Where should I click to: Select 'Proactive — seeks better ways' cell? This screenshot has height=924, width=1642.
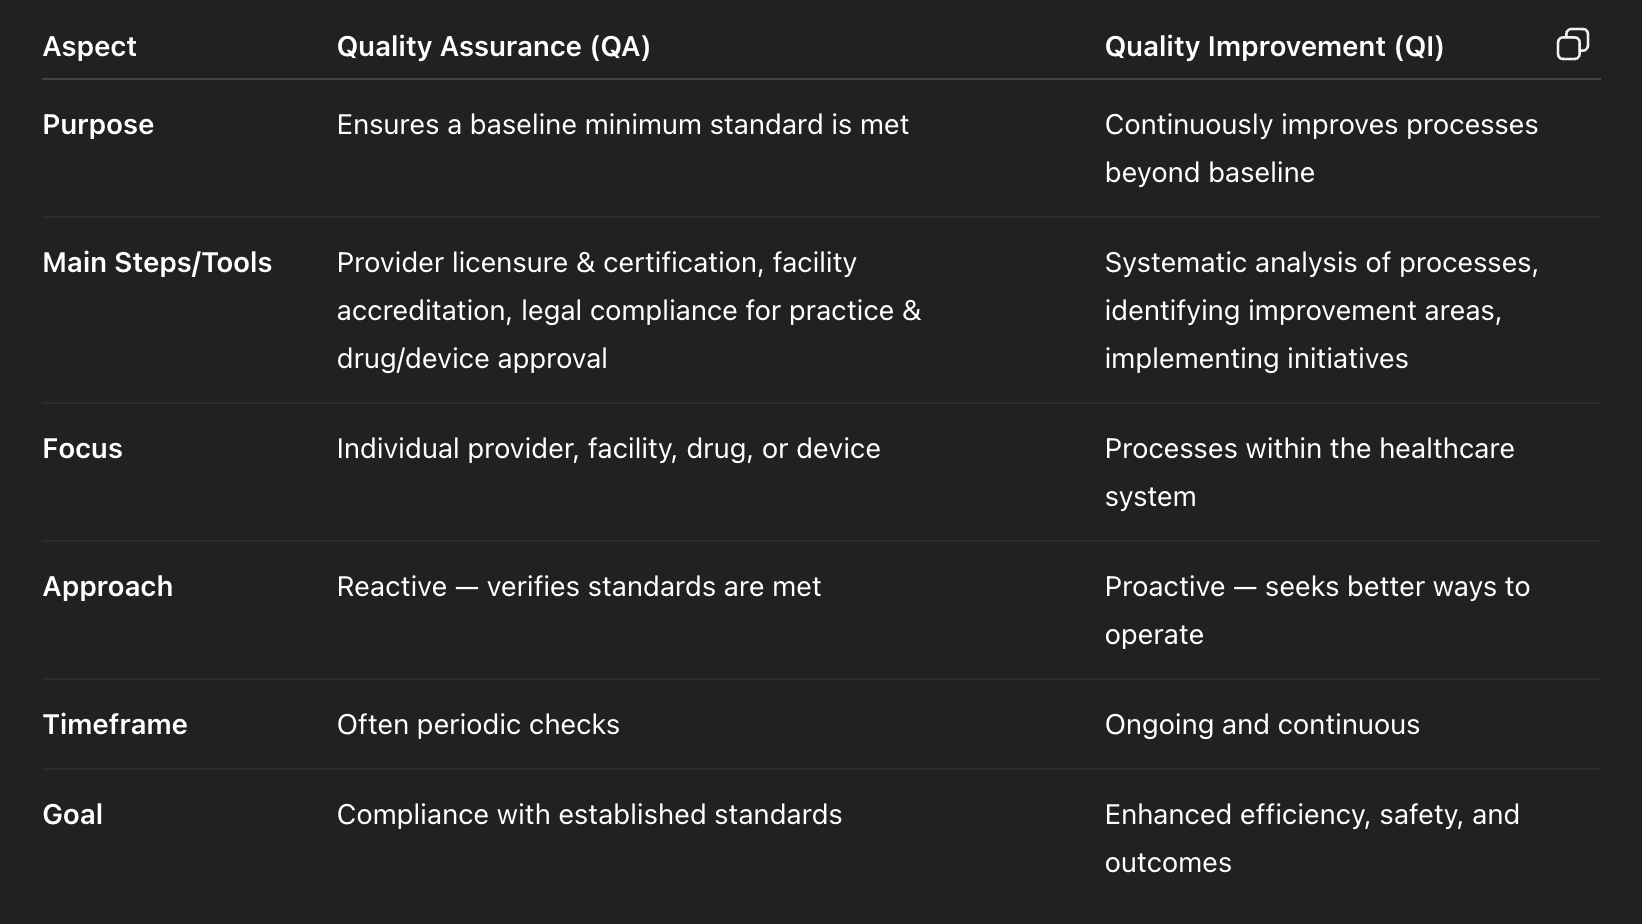tap(1317, 610)
